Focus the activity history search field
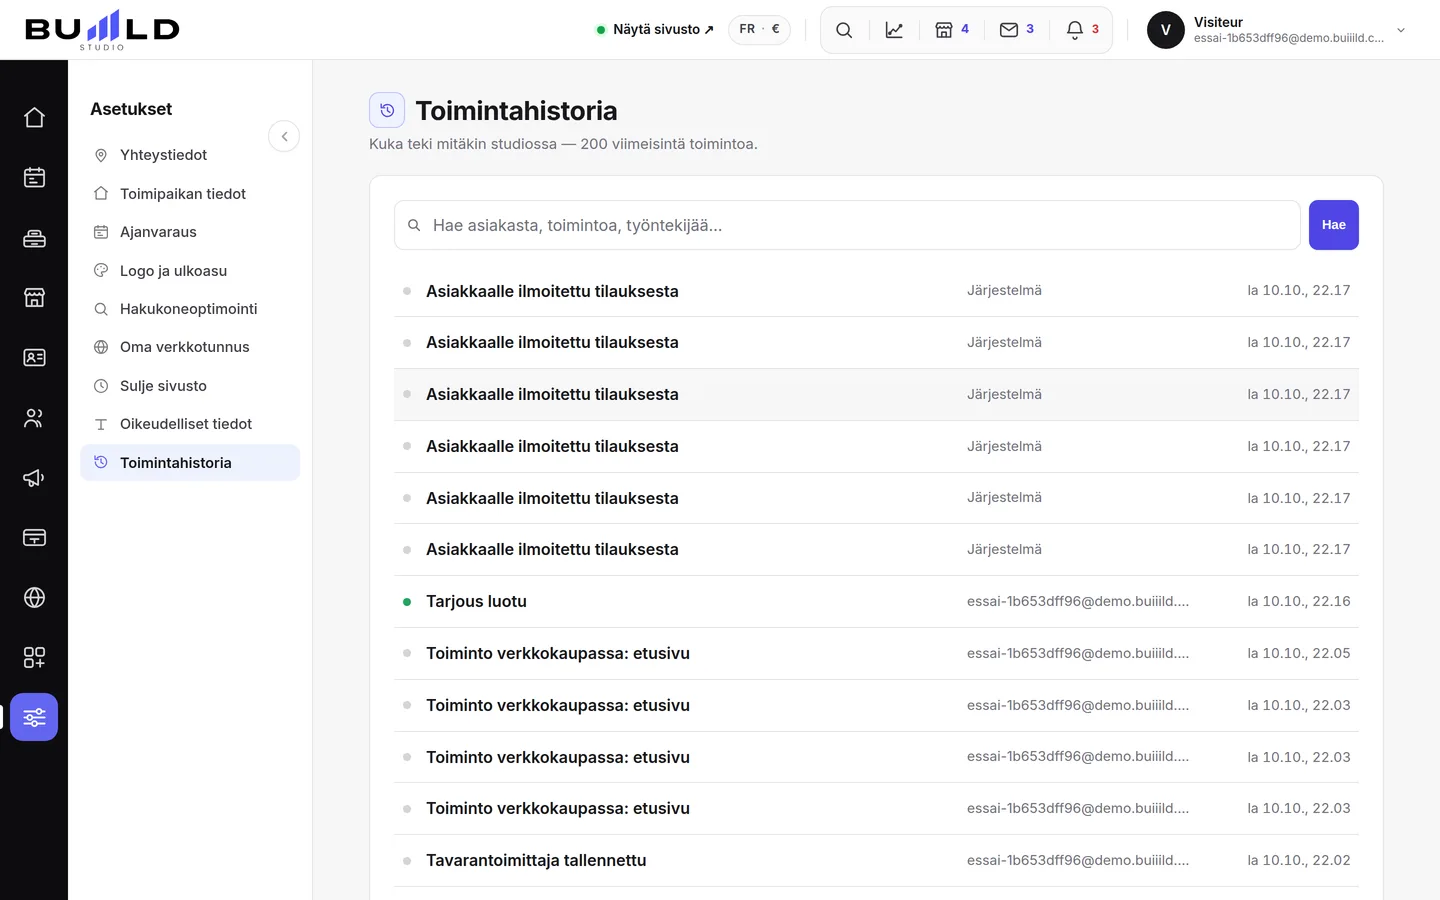This screenshot has height=900, width=1440. point(847,225)
